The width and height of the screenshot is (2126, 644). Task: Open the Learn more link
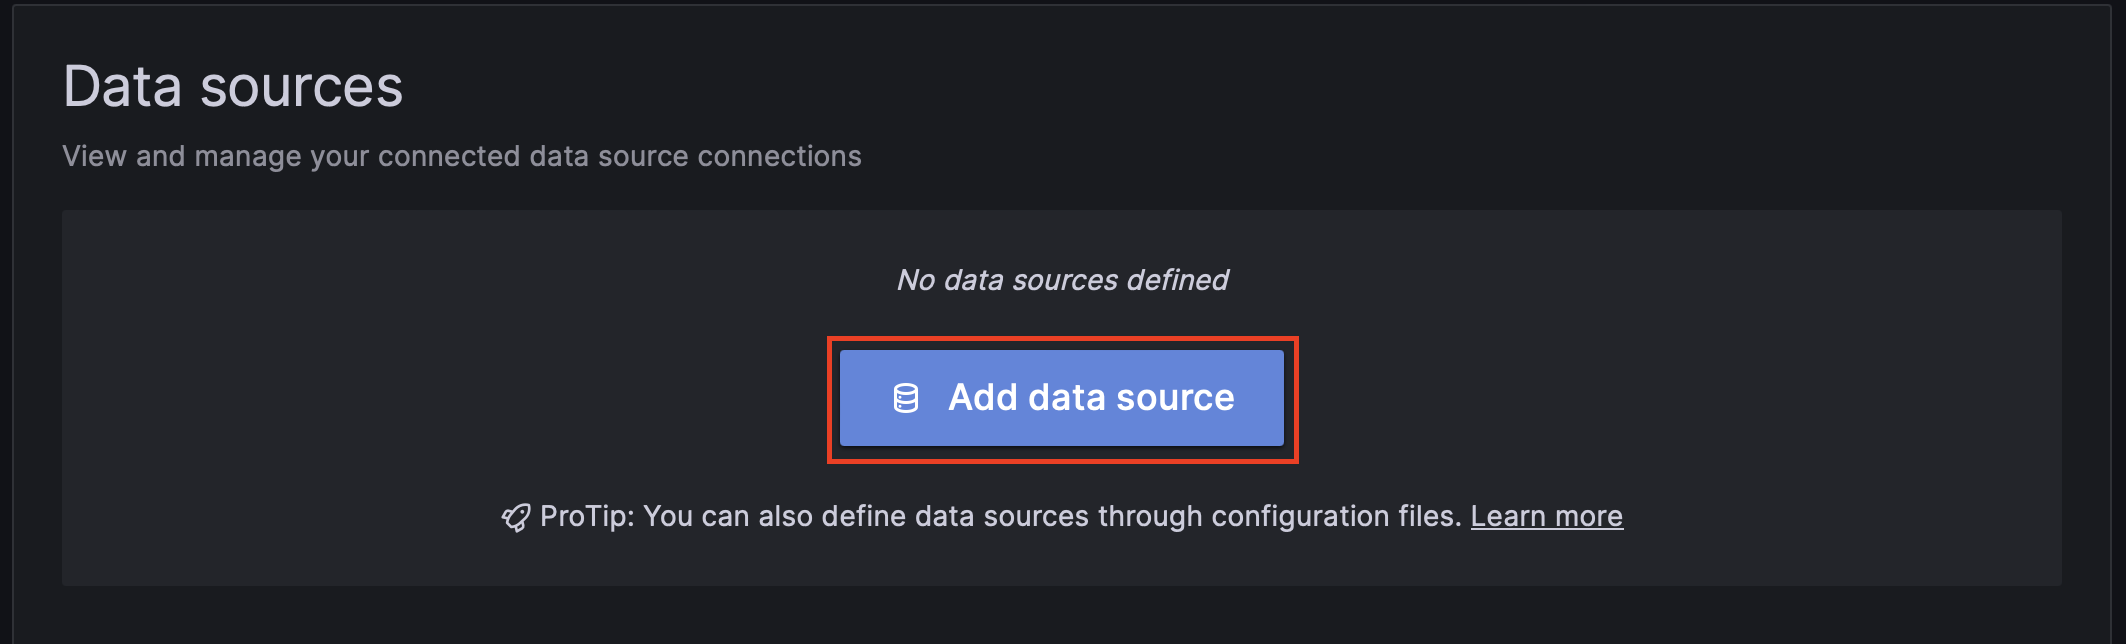click(x=1546, y=516)
